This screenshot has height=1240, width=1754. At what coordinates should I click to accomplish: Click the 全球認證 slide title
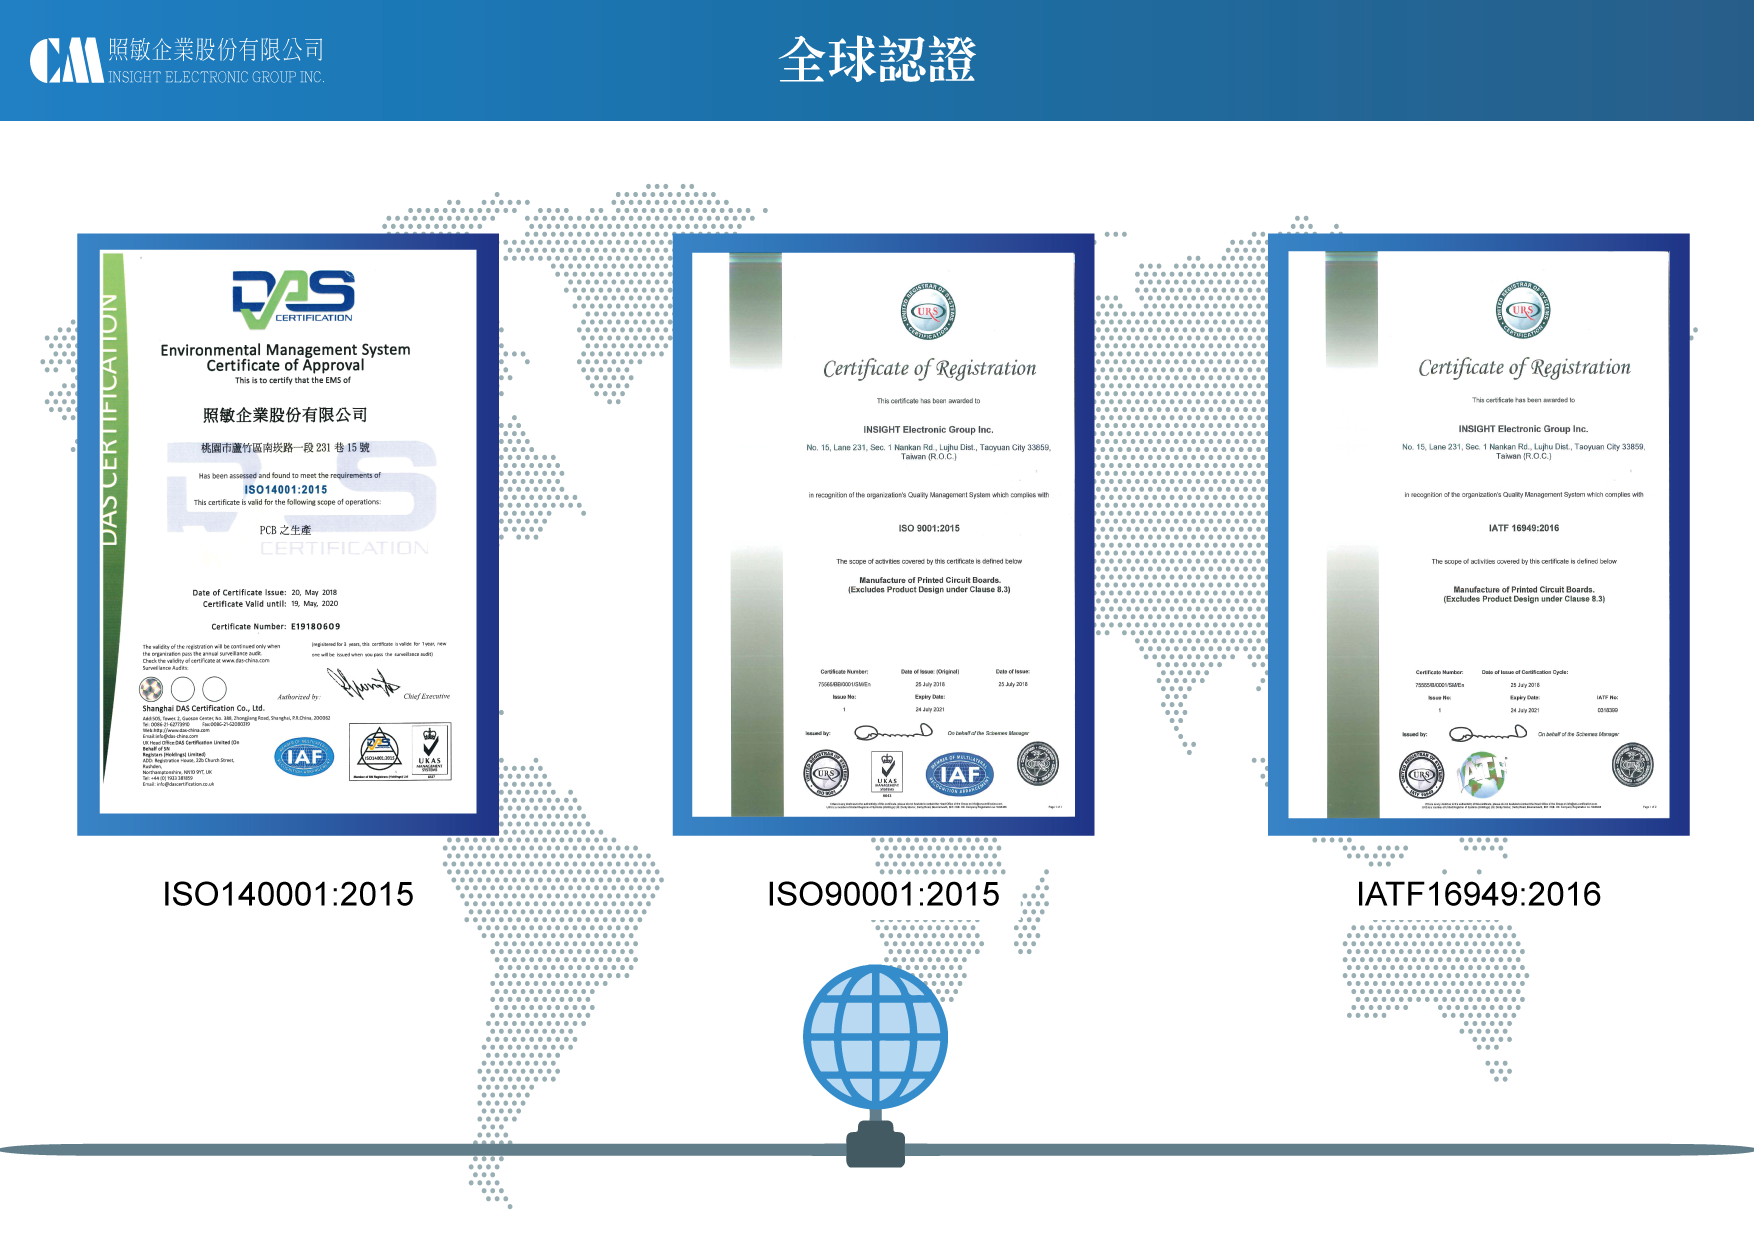click(877, 60)
